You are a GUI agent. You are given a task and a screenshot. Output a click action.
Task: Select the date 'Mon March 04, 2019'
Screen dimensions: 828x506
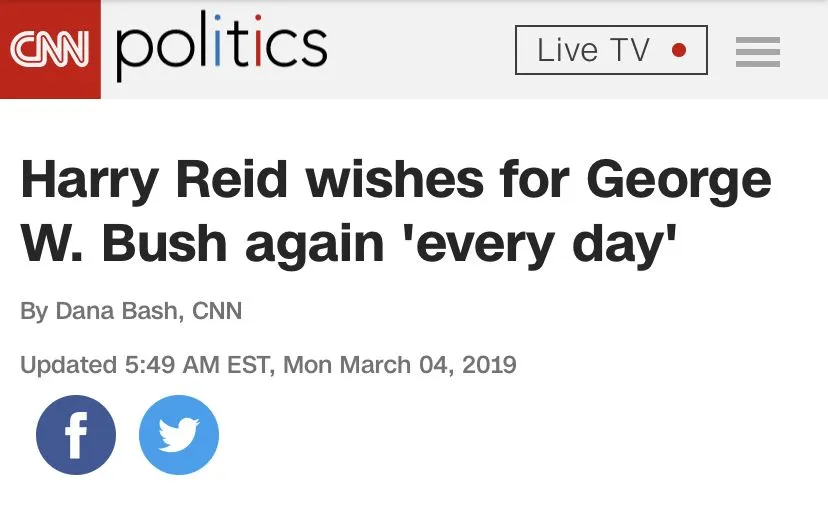coord(400,364)
